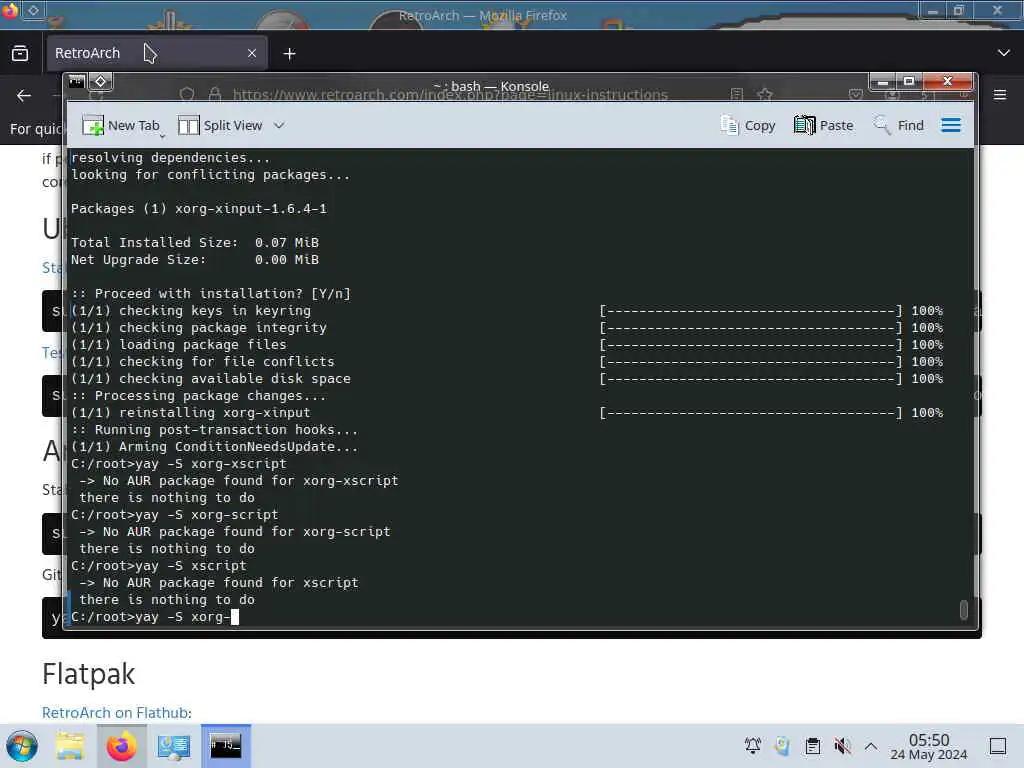The height and width of the screenshot is (768, 1024).
Task: Go back in Firefox history
Action: click(24, 96)
